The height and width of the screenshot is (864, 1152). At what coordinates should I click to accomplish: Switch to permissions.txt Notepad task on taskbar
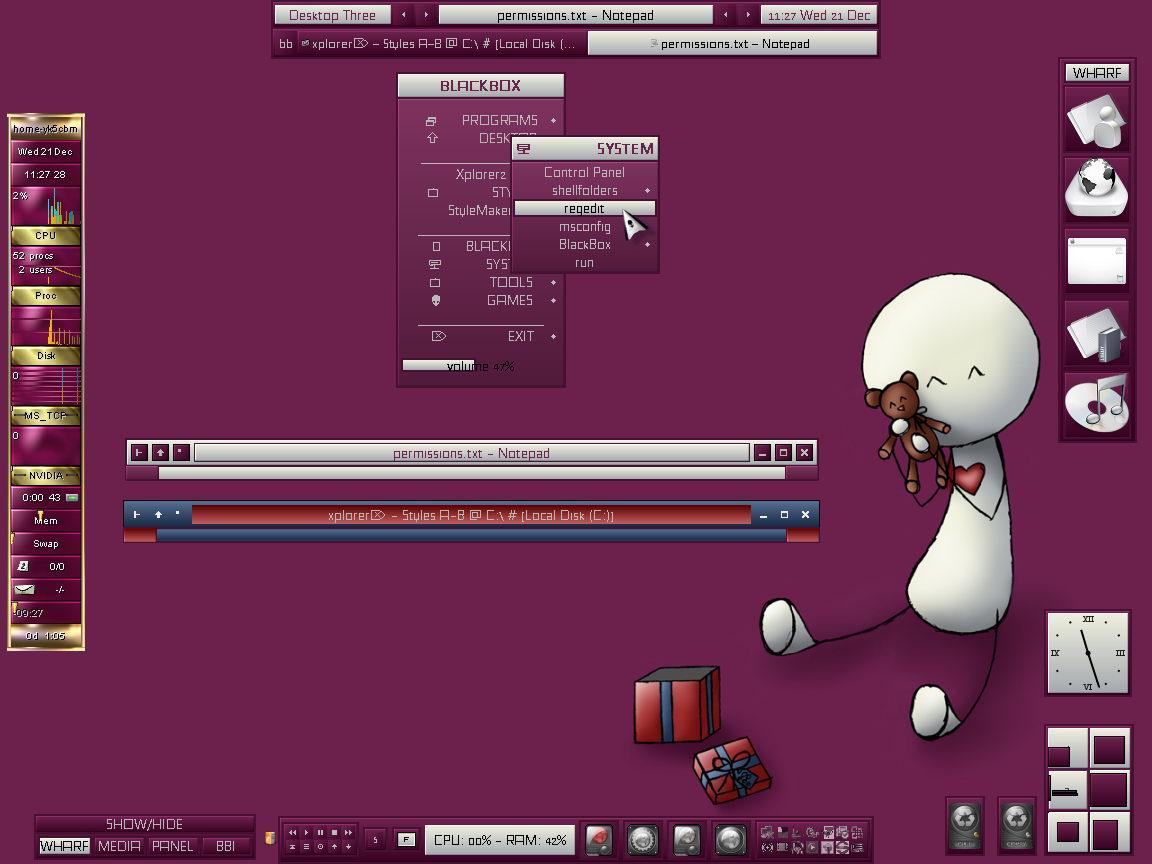(x=732, y=44)
